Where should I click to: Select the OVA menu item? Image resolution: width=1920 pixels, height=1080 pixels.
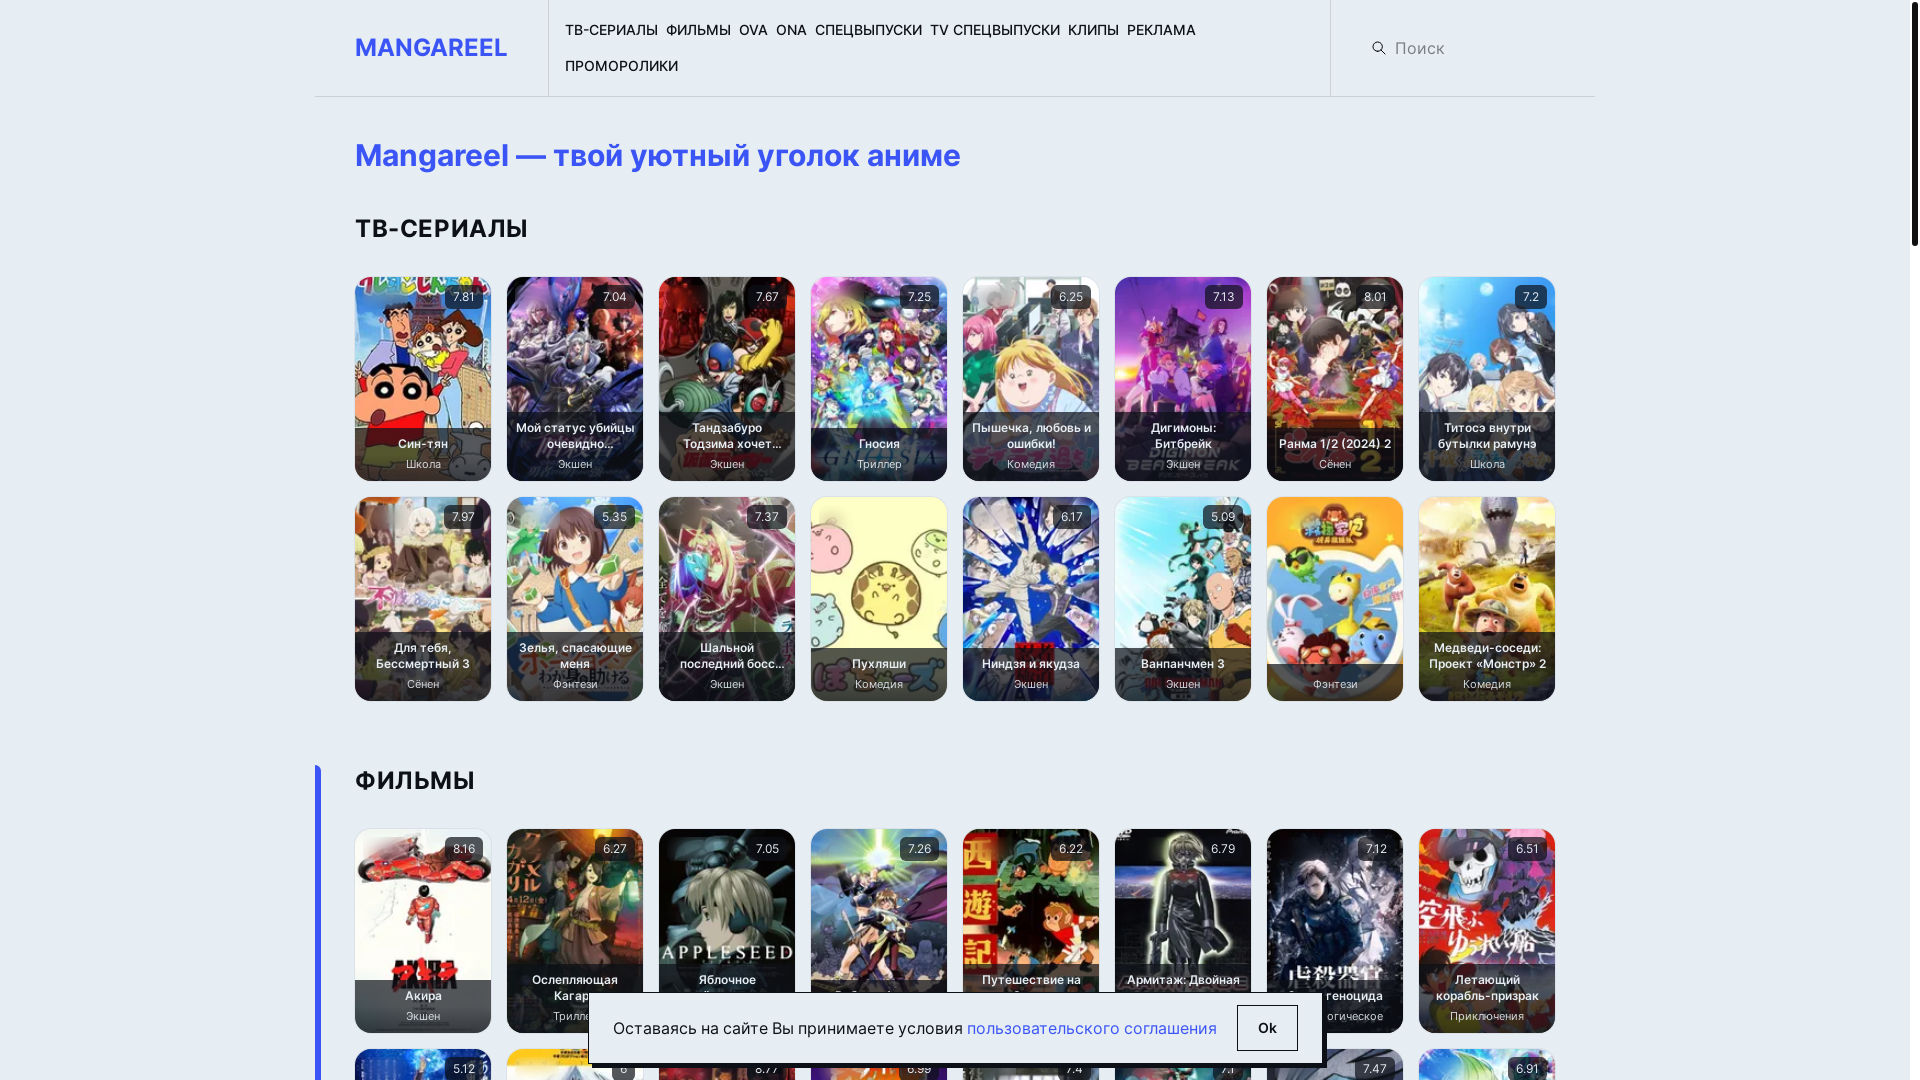pyautogui.click(x=753, y=30)
